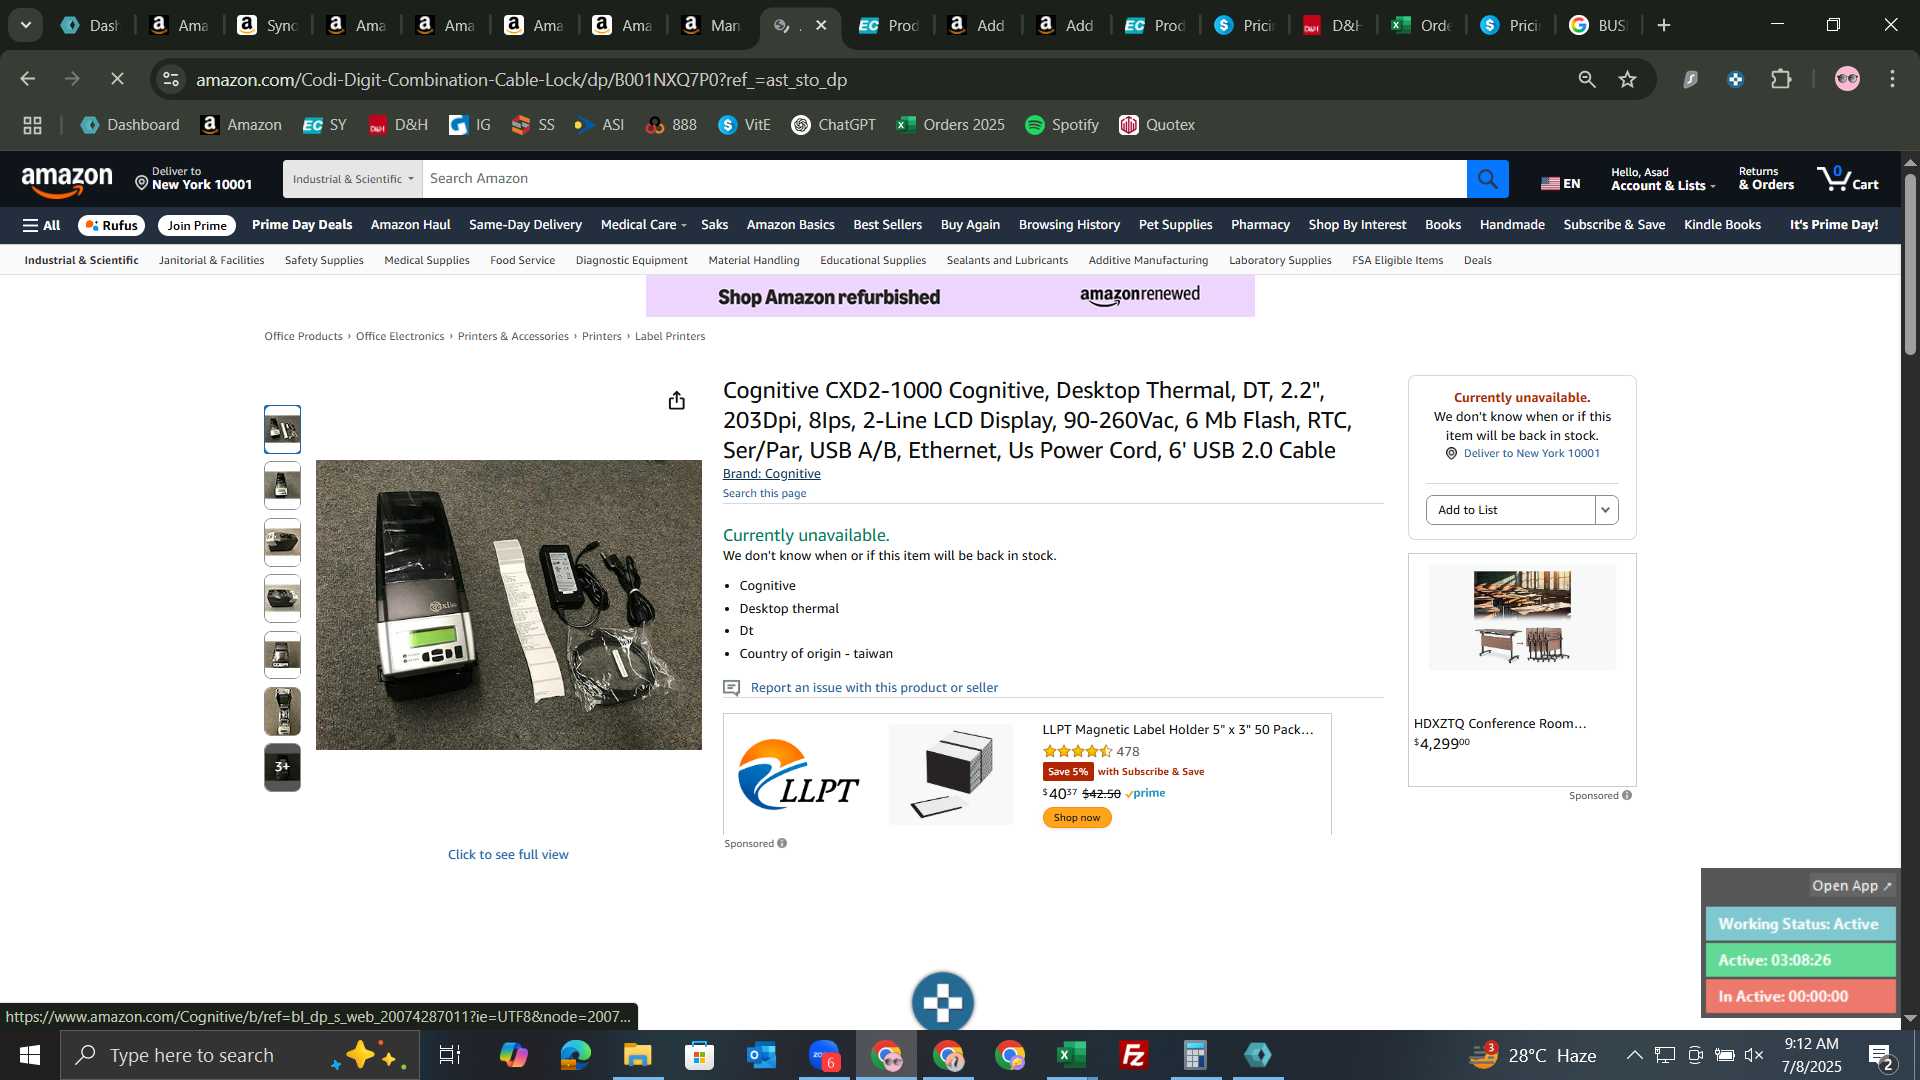Open FileZilla from the taskbar

[x=1134, y=1055]
